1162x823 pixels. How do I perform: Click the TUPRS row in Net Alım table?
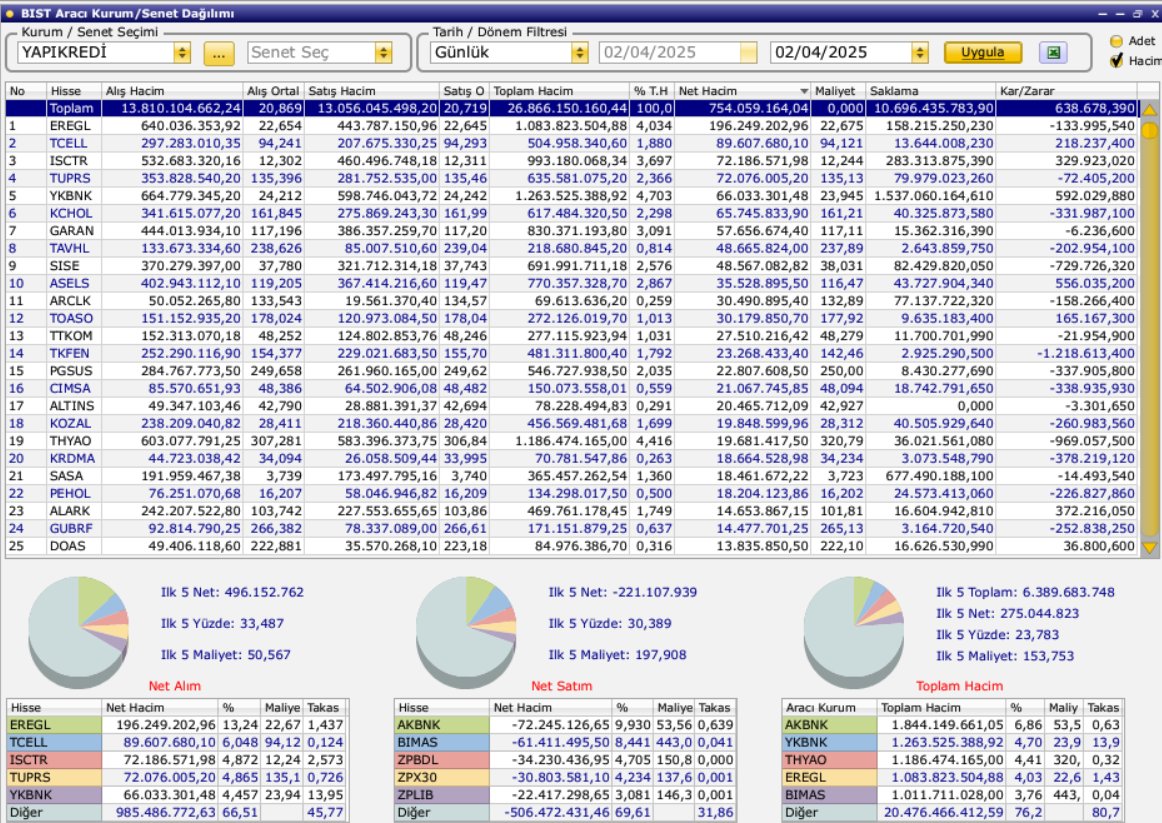coord(177,778)
